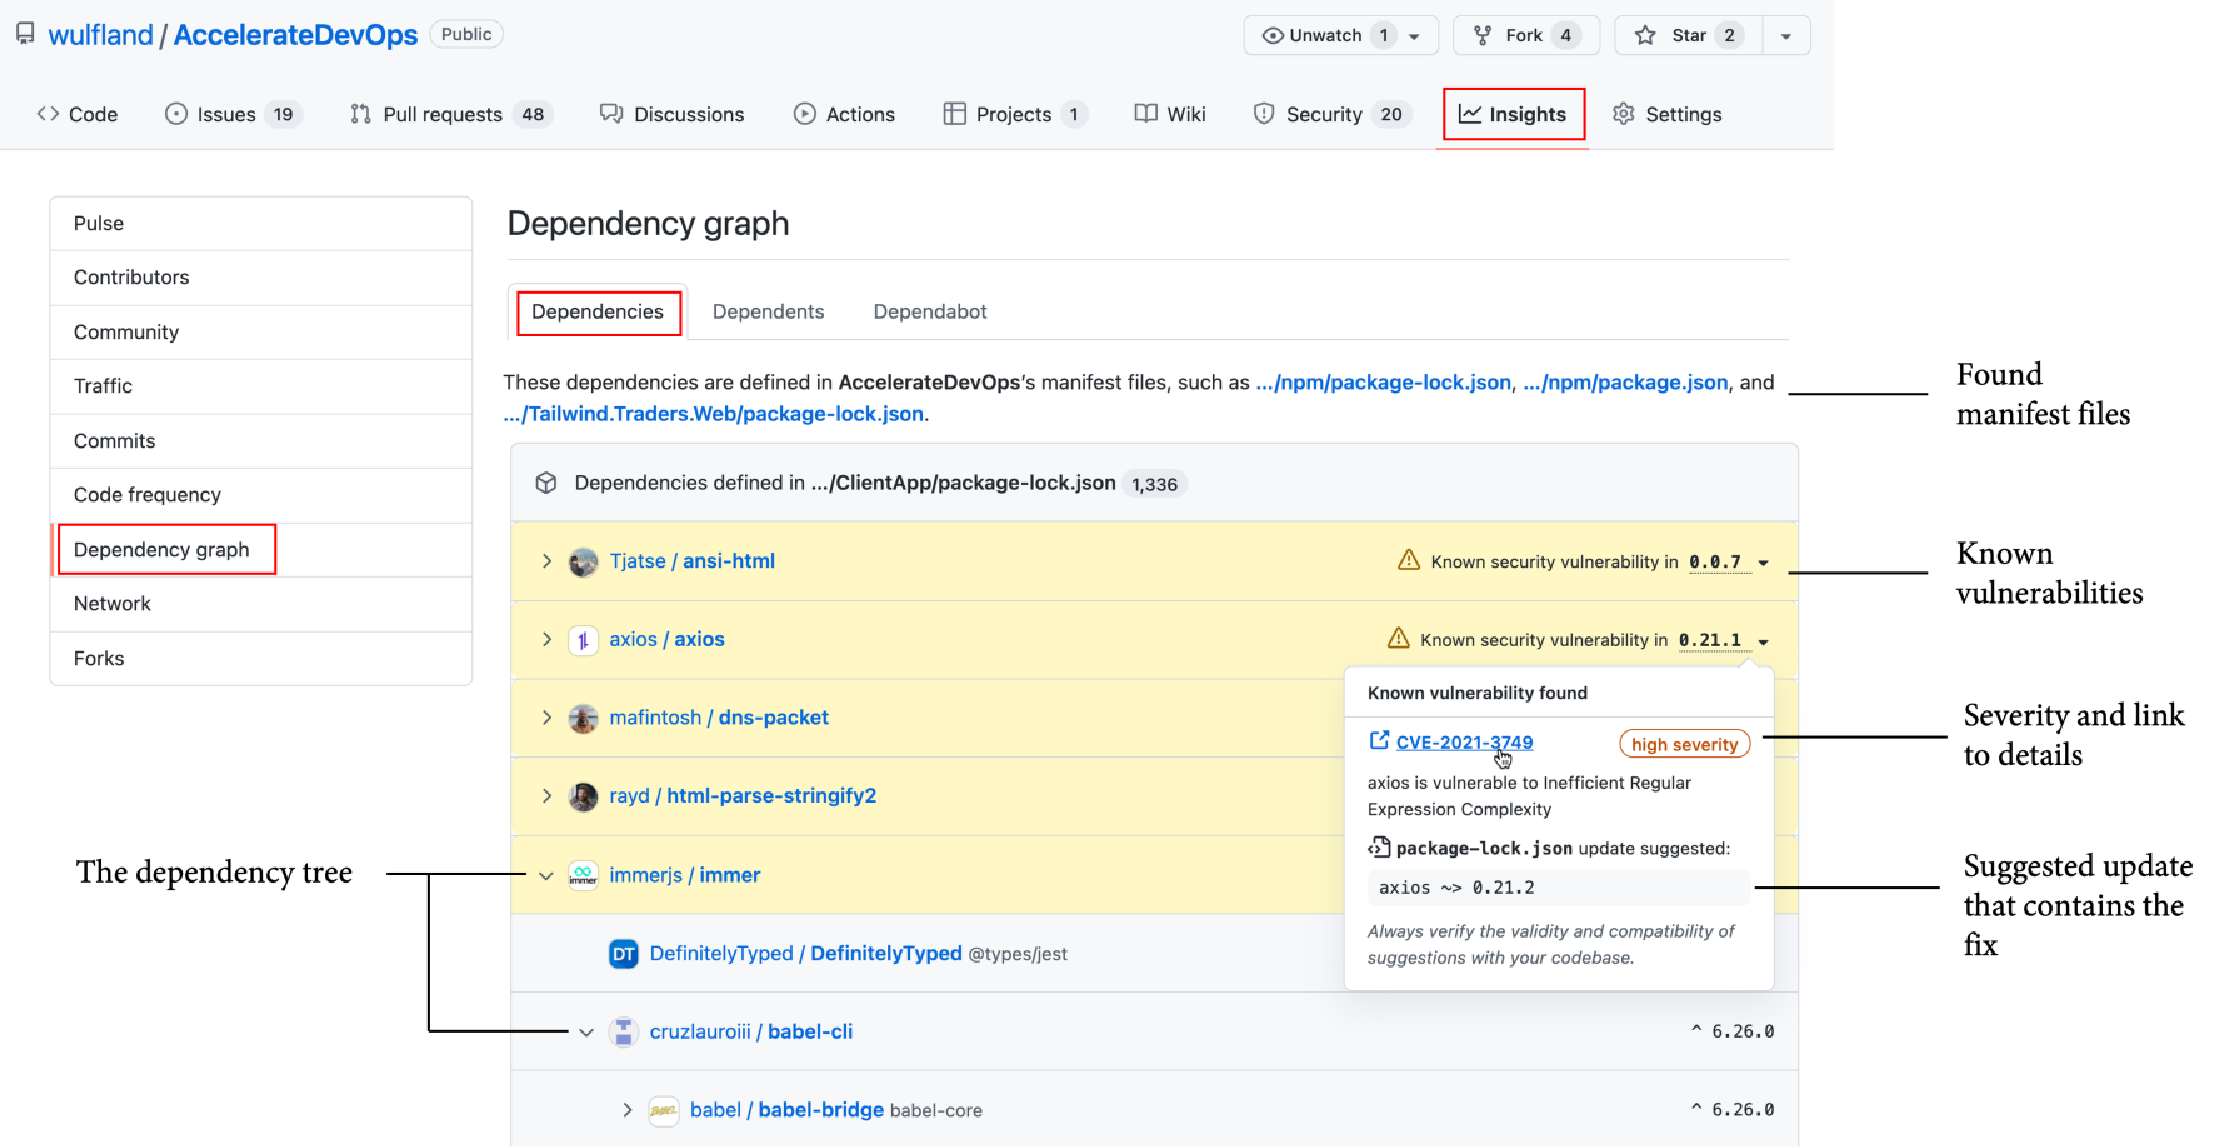The width and height of the screenshot is (2236, 1147).
Task: Expand the rayd / html-parse-stringify2 row
Action: pos(547,796)
